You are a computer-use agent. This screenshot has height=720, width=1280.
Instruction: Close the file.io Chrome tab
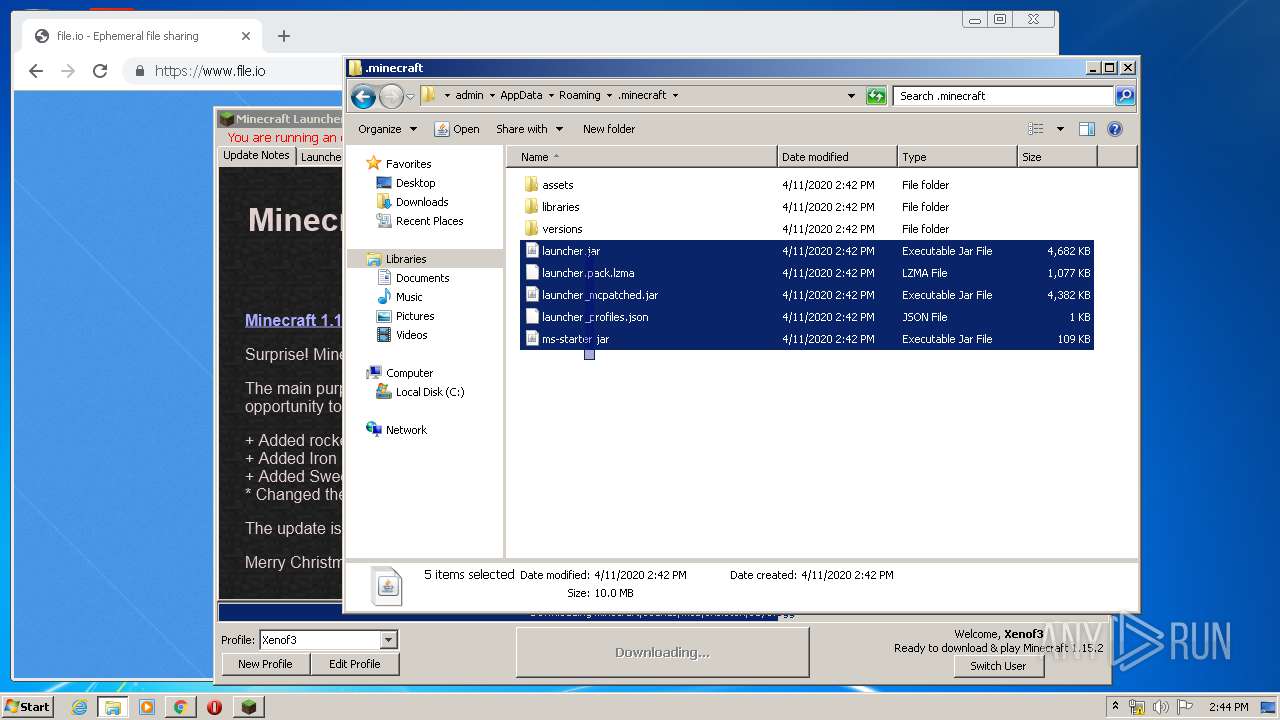tap(246, 36)
